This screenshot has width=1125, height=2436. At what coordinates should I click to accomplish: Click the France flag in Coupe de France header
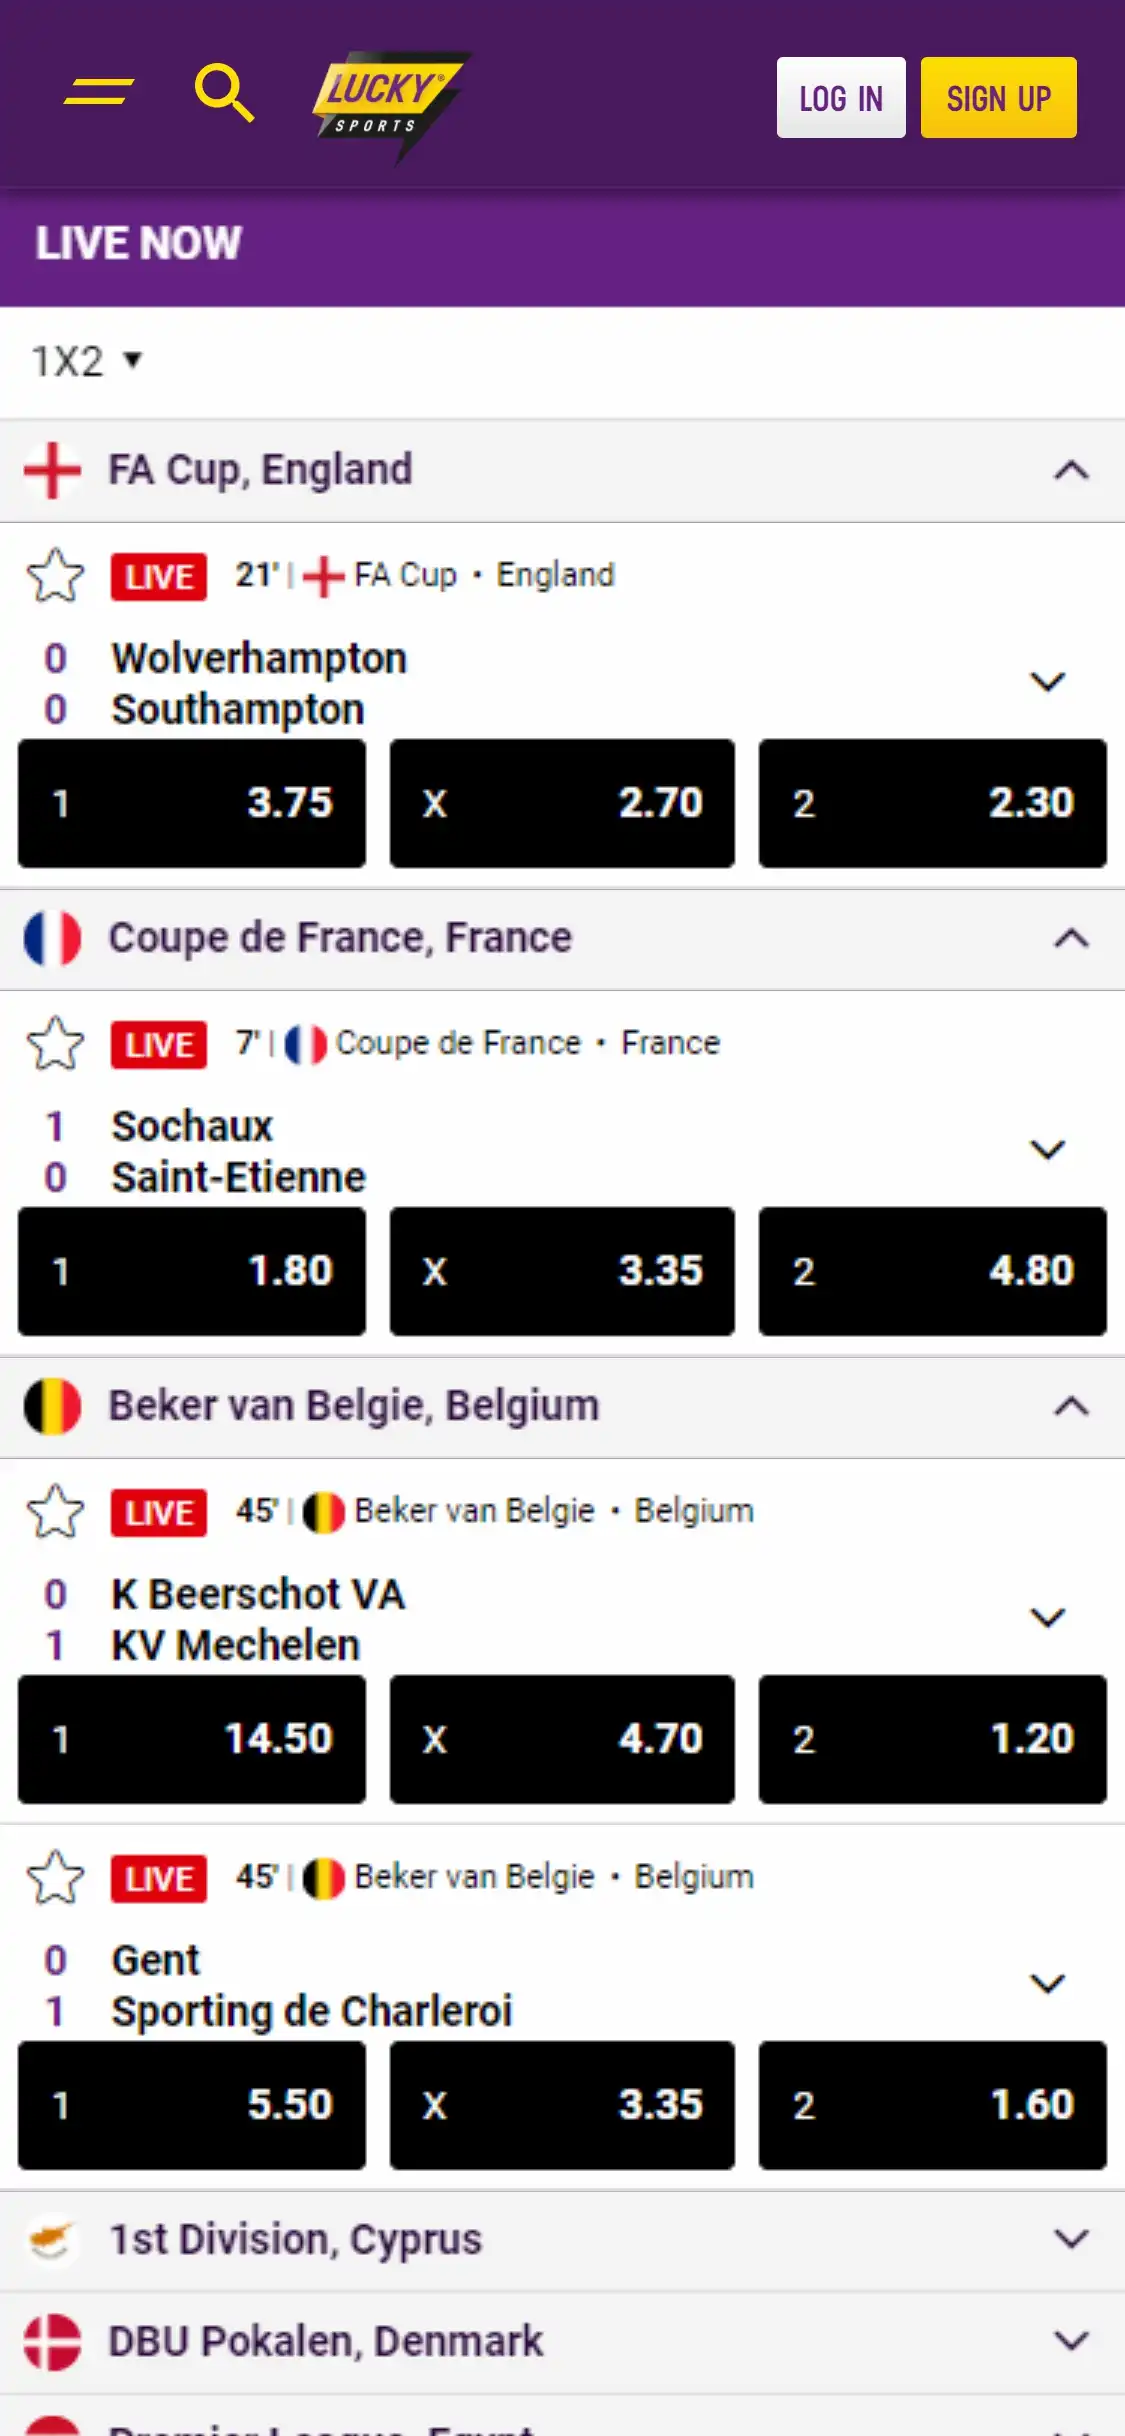[52, 939]
